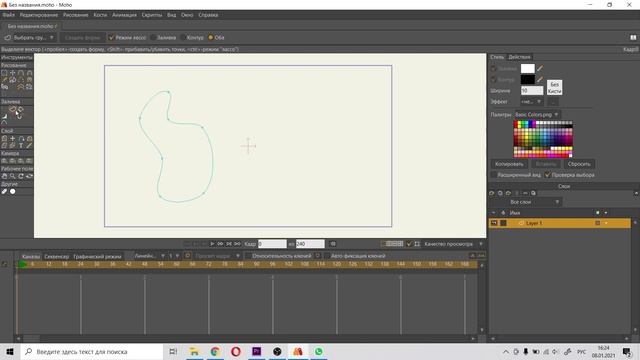The width and height of the screenshot is (640, 360).
Task: Select the Eyedropper tool in Layer section
Action: pyautogui.click(x=29, y=145)
